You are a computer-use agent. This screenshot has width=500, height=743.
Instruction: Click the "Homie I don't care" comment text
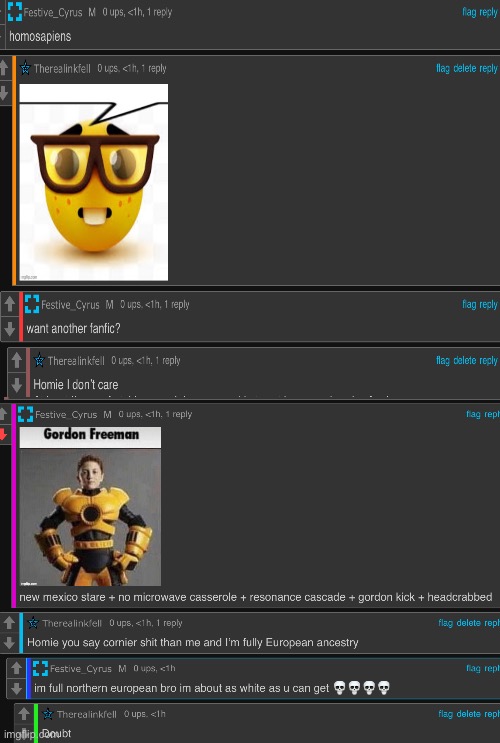[75, 384]
